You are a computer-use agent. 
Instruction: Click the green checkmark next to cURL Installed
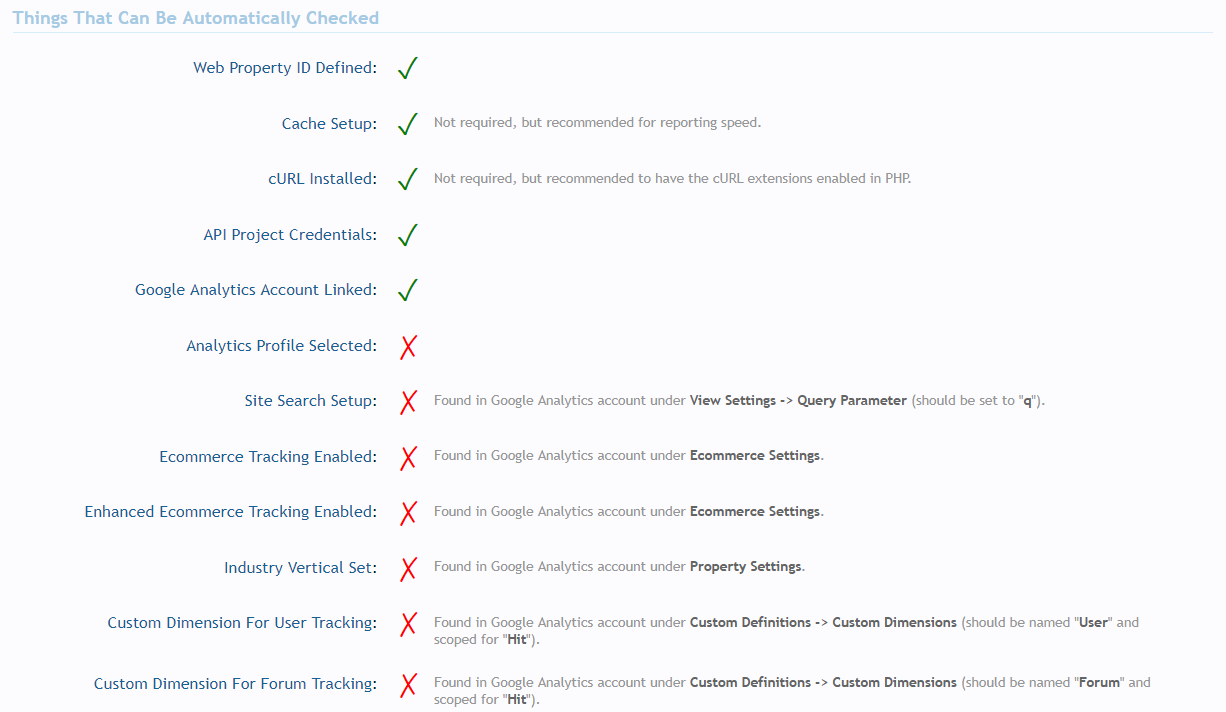(x=407, y=180)
